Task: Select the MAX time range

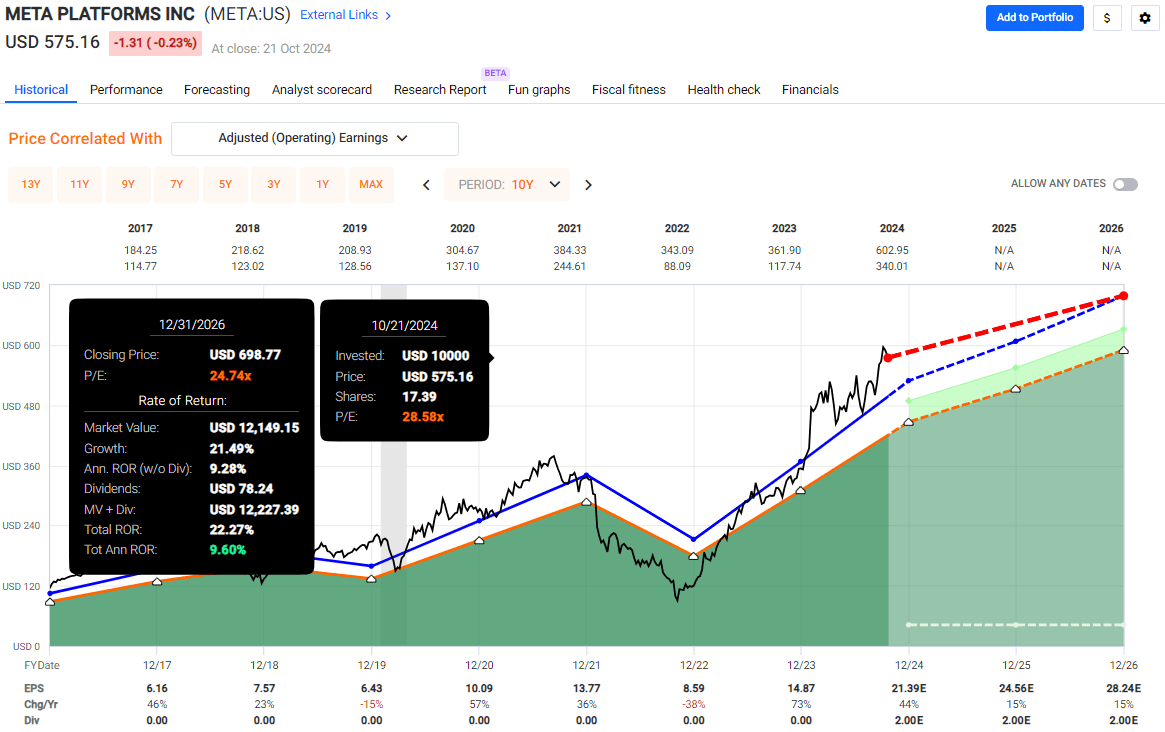Action: 370,184
